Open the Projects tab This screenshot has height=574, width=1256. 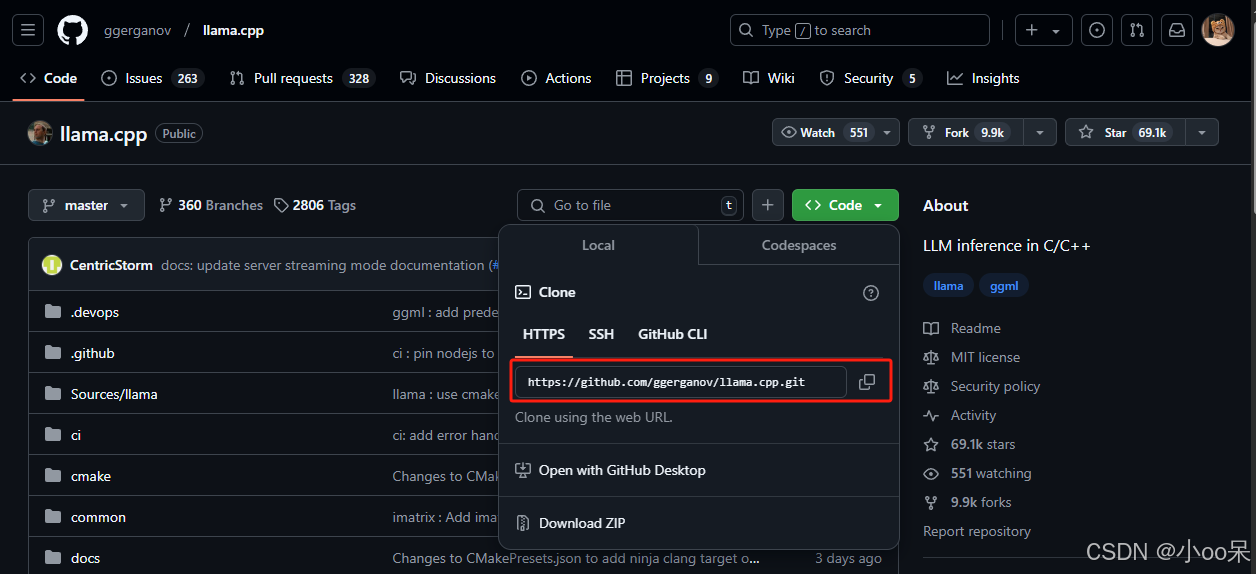click(667, 78)
